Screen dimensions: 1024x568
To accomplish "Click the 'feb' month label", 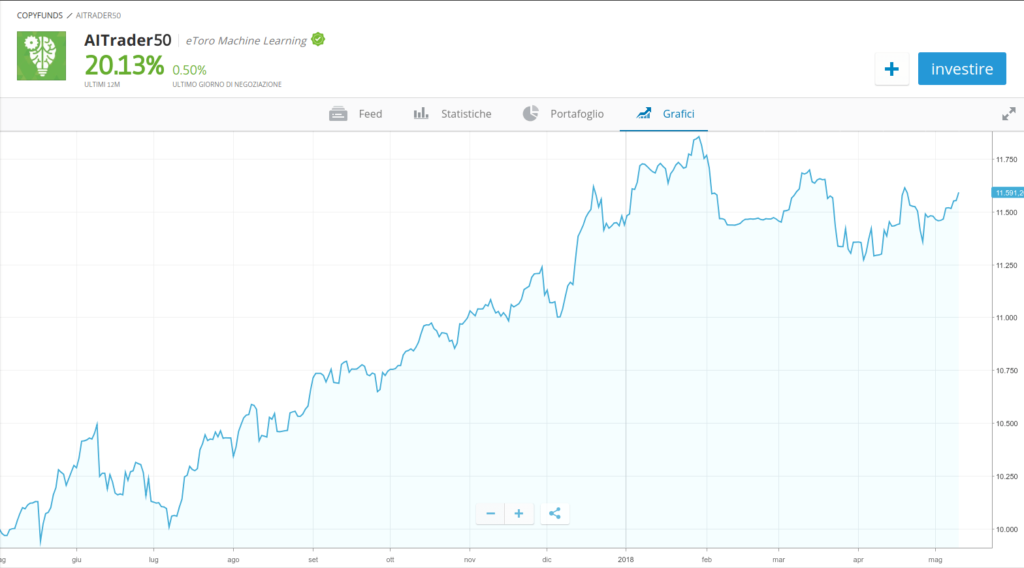I will click(x=707, y=560).
